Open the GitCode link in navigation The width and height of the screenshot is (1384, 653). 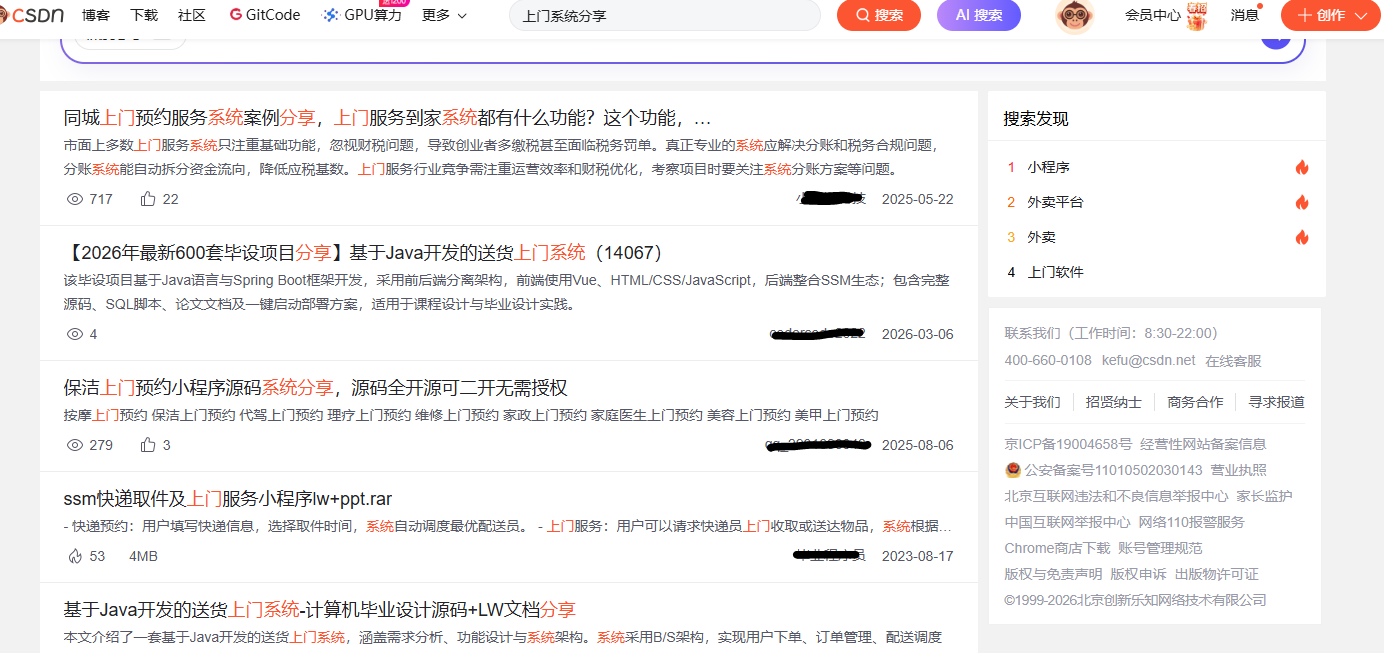coord(265,15)
